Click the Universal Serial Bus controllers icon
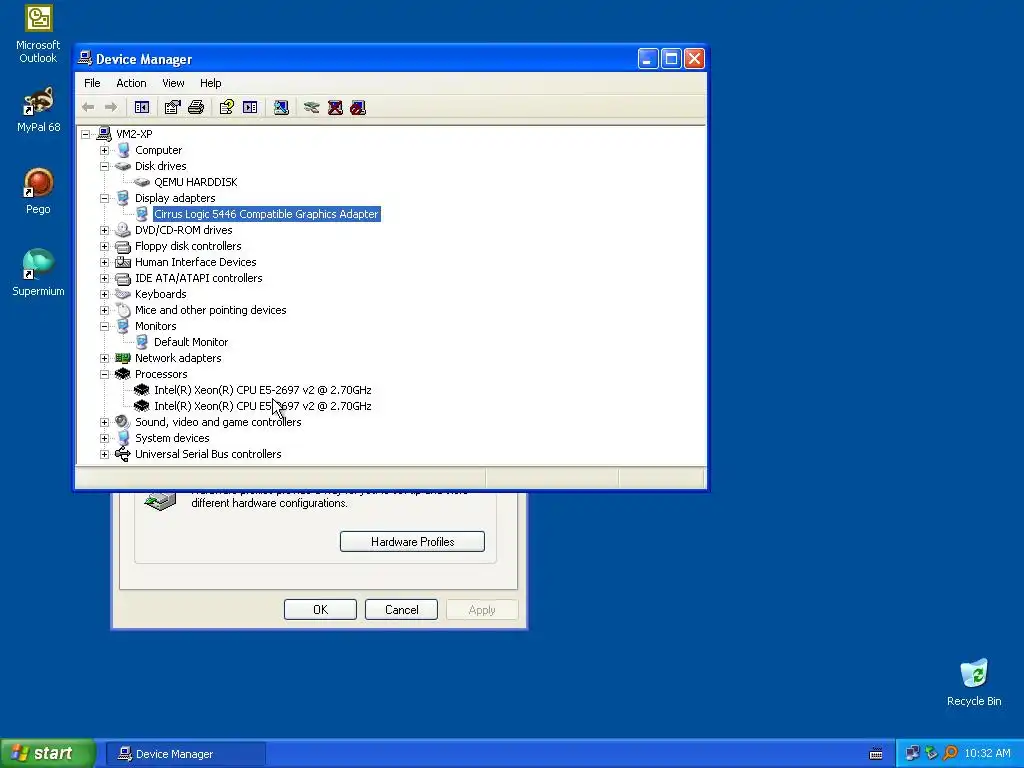 point(123,455)
